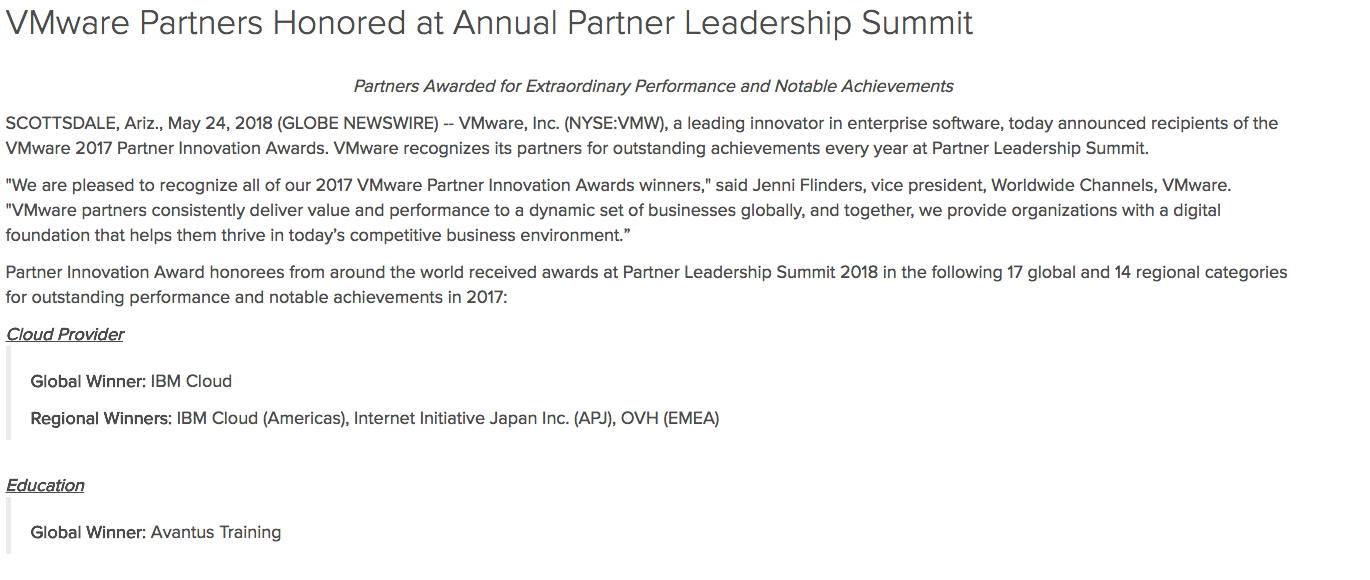Click the OVH (EMEA) regional winner
Image resolution: width=1370 pixels, height=580 pixels.
coord(670,418)
